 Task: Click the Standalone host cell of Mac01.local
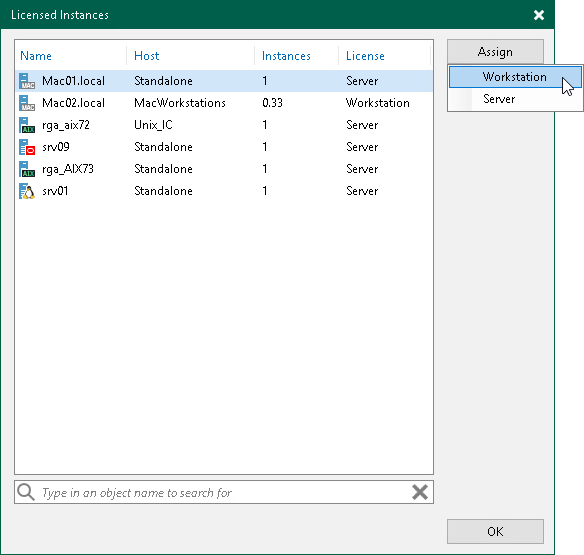163,81
